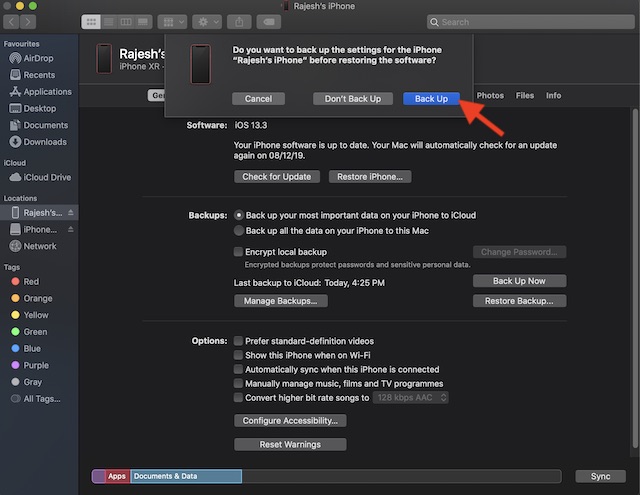Click the Edit Tags toolbar icon
Image resolution: width=640 pixels, height=495 pixels.
pyautogui.click(x=269, y=22)
